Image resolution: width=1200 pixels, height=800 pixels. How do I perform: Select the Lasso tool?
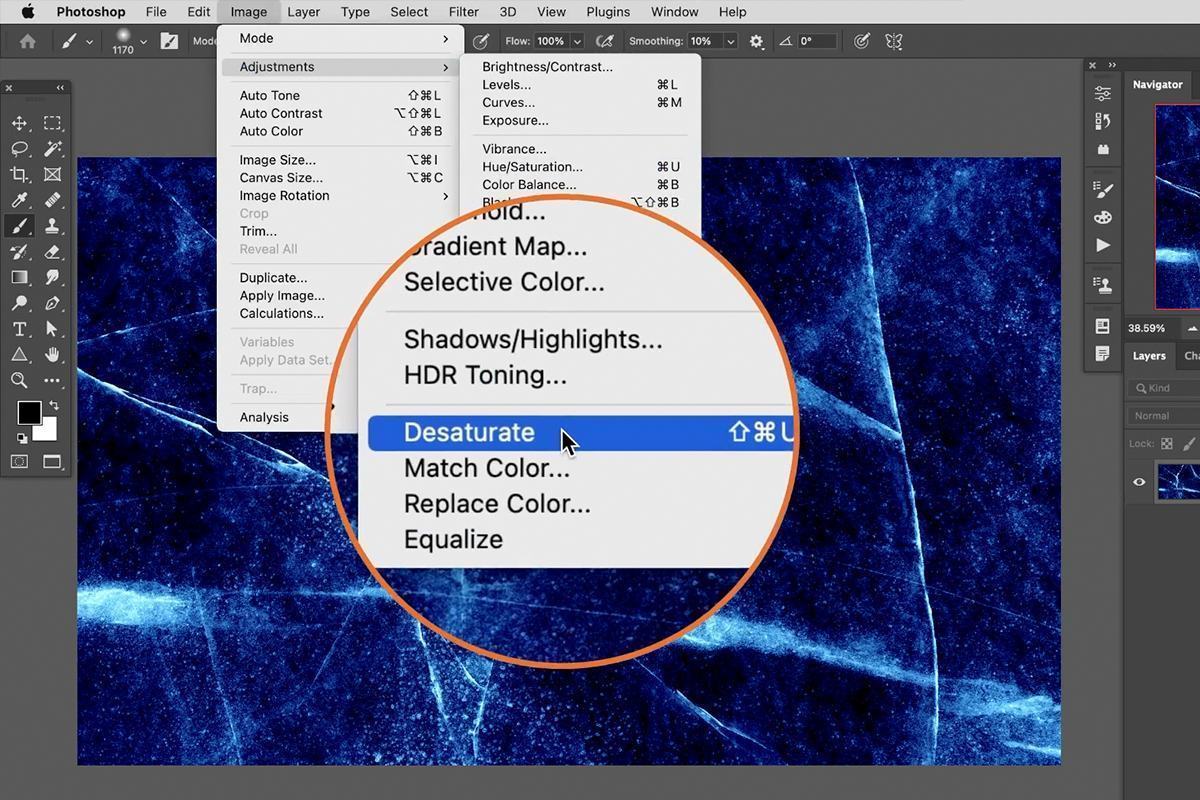click(19, 149)
